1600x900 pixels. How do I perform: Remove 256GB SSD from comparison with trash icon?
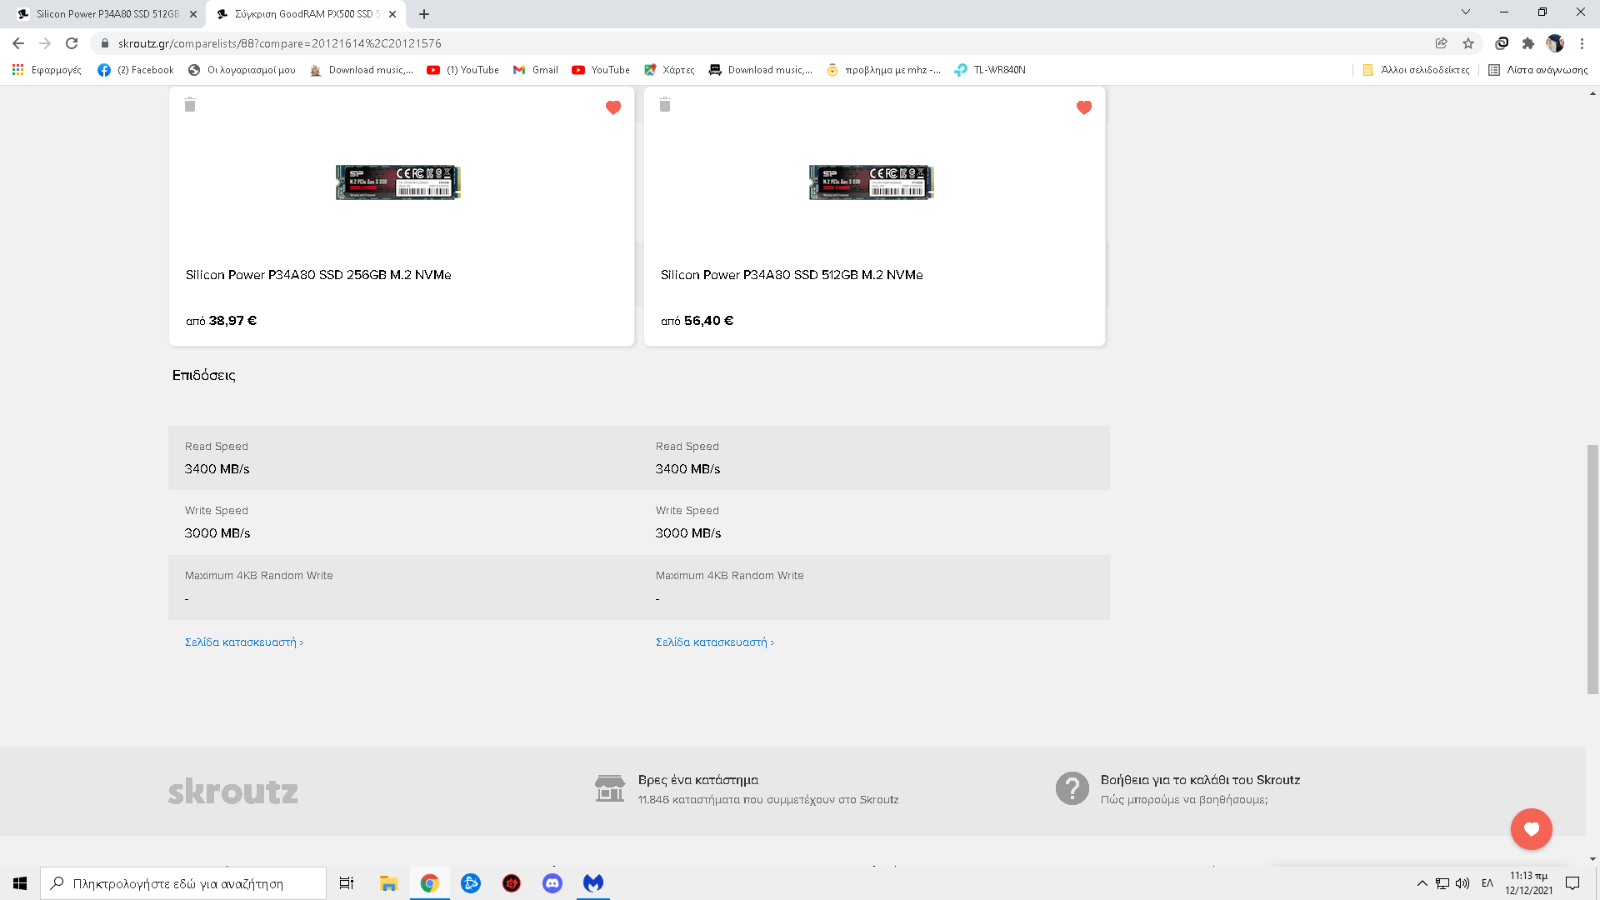click(x=190, y=105)
